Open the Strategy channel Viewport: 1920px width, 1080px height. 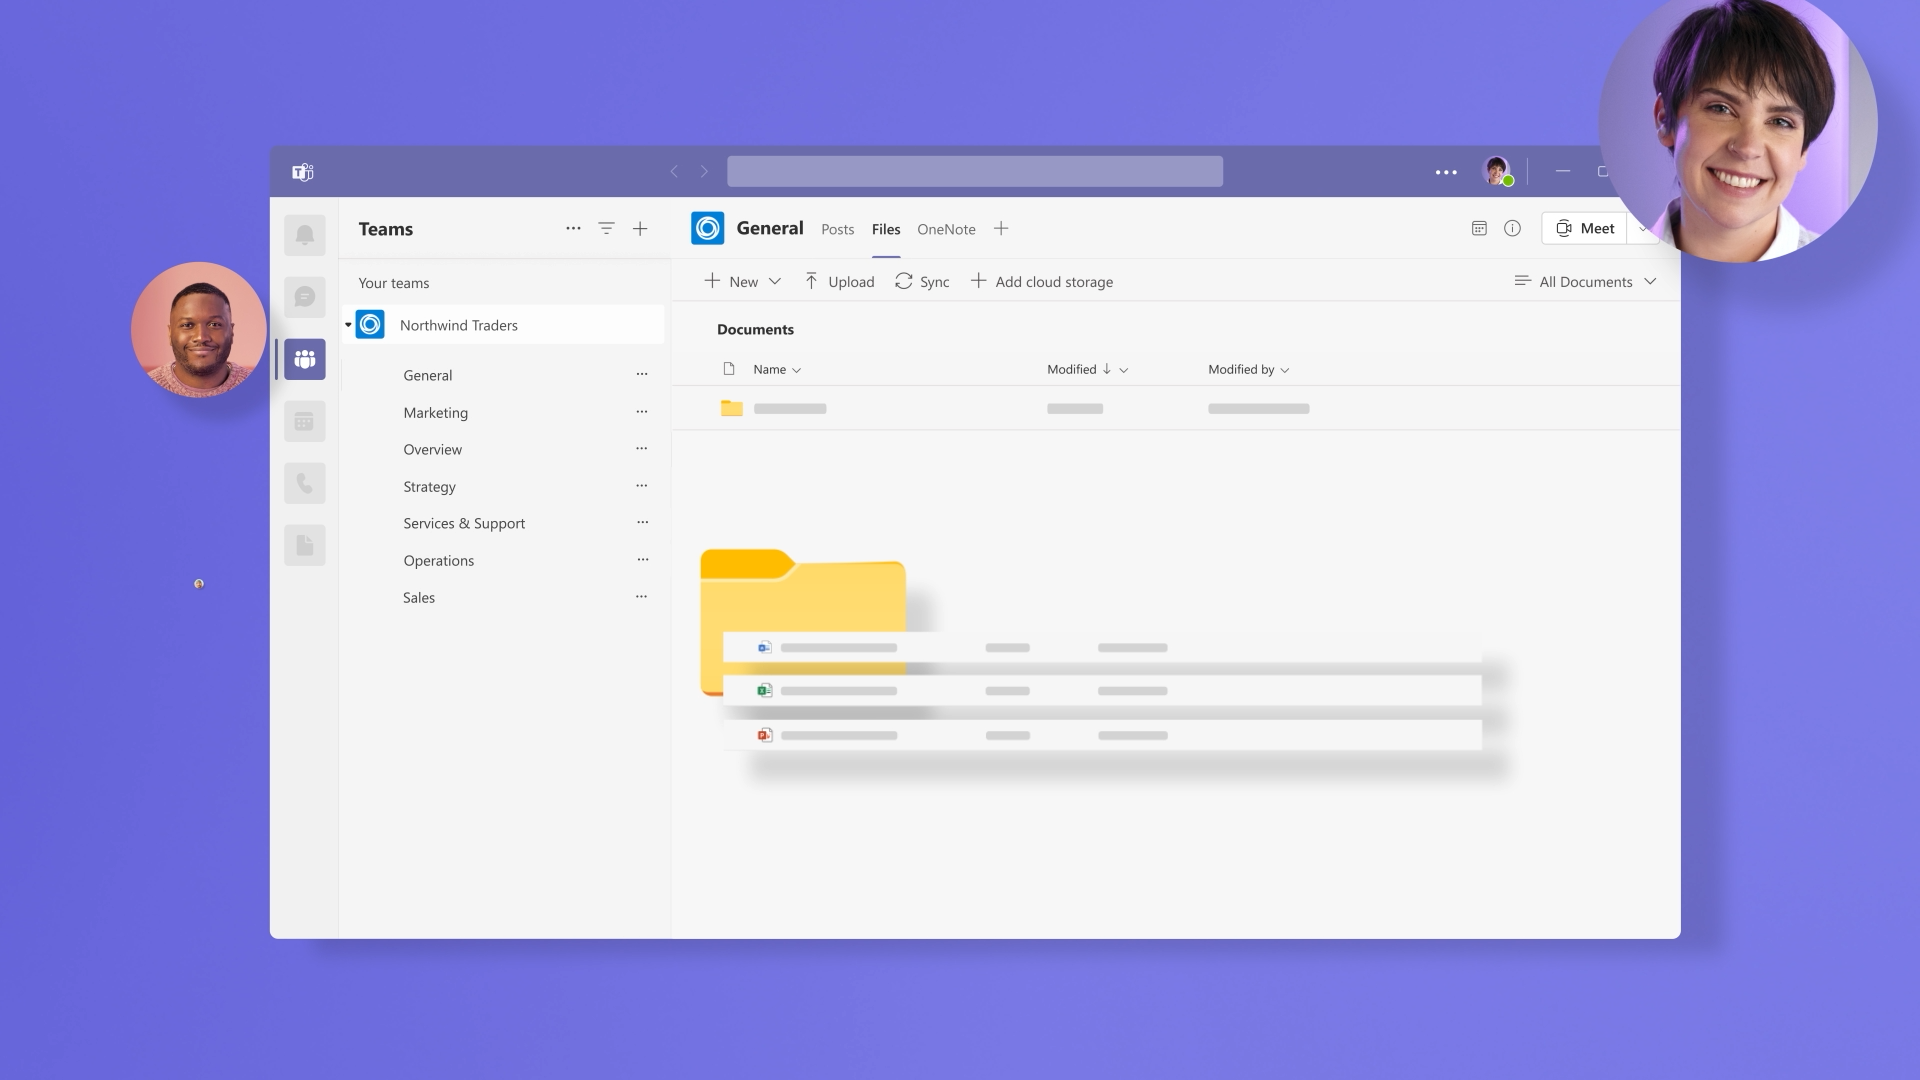point(430,486)
